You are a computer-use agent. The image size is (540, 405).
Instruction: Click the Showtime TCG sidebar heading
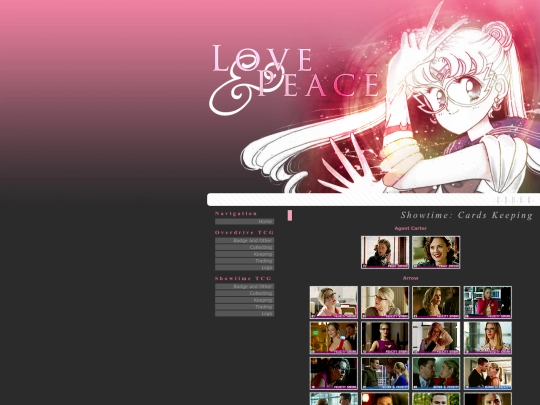243,278
